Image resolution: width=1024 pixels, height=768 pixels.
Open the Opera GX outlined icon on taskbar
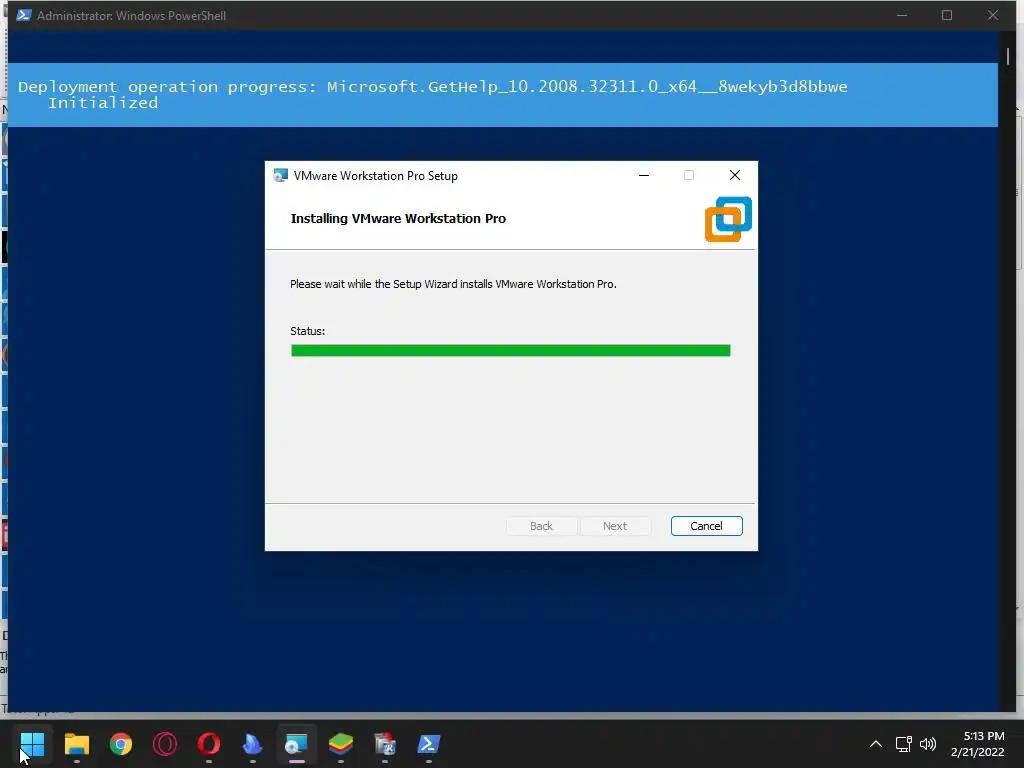165,744
